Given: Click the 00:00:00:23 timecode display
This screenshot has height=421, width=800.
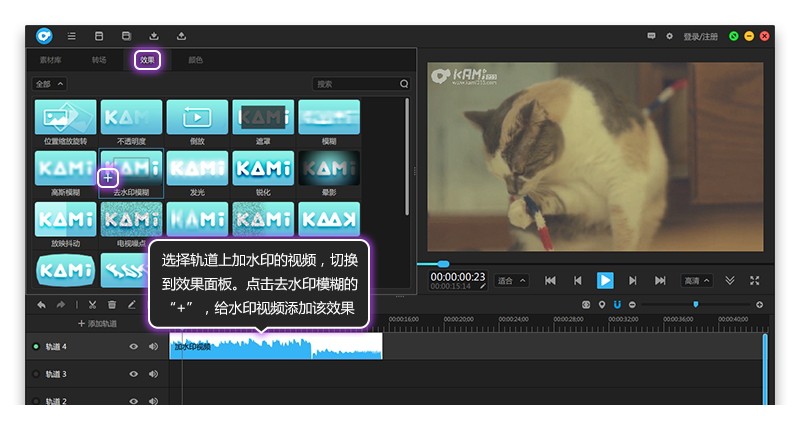Looking at the screenshot, I should click(458, 277).
